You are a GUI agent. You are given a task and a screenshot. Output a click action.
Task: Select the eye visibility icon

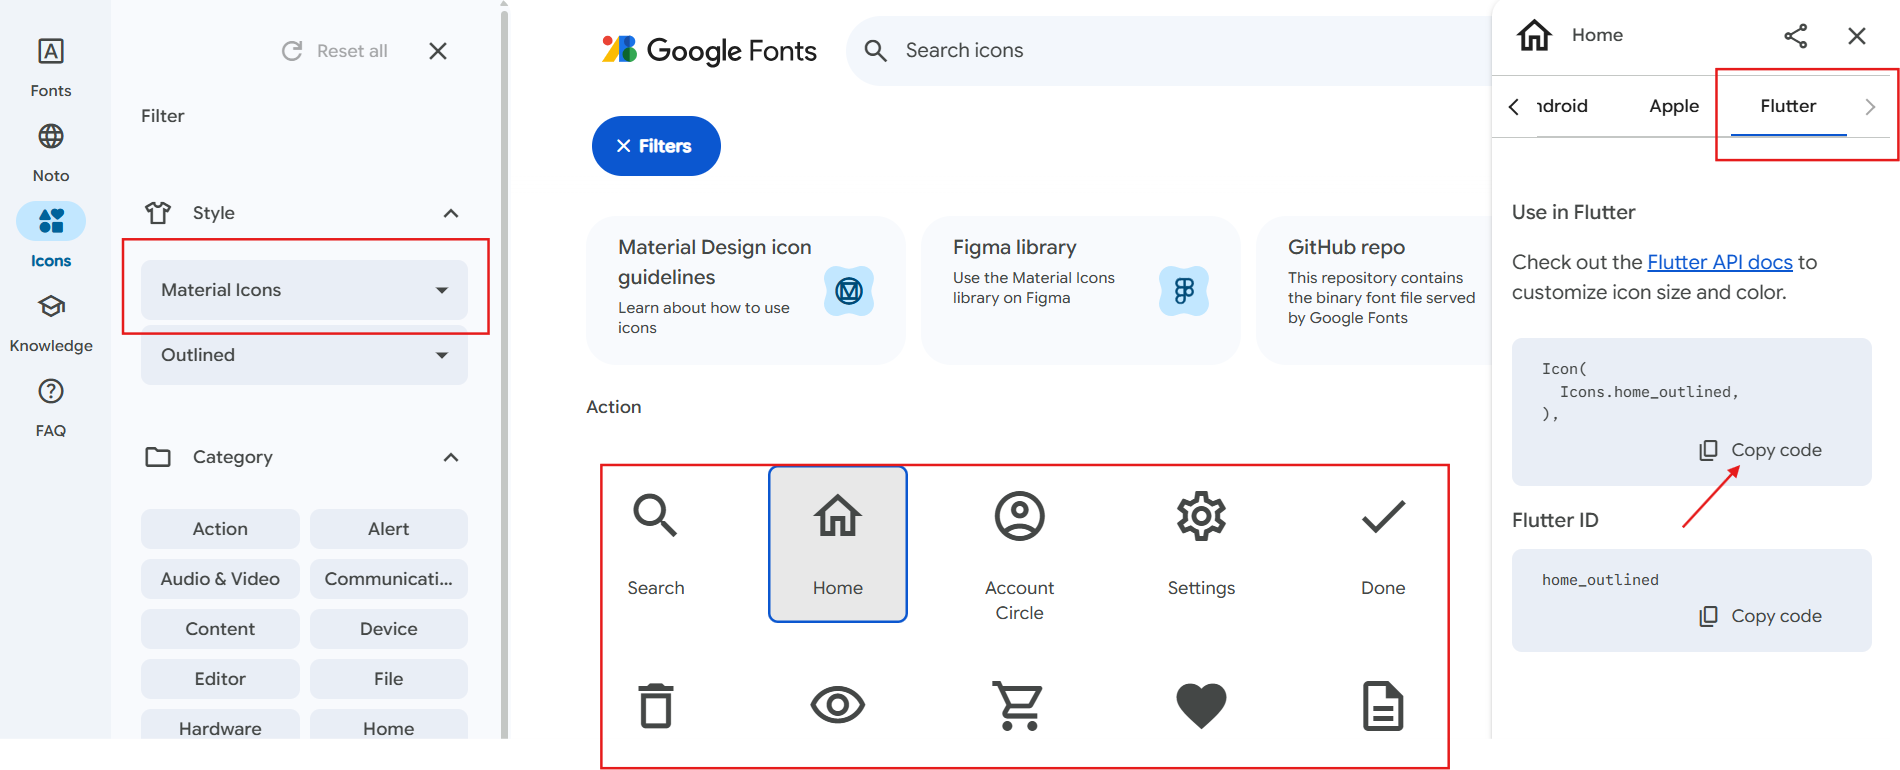click(x=838, y=705)
